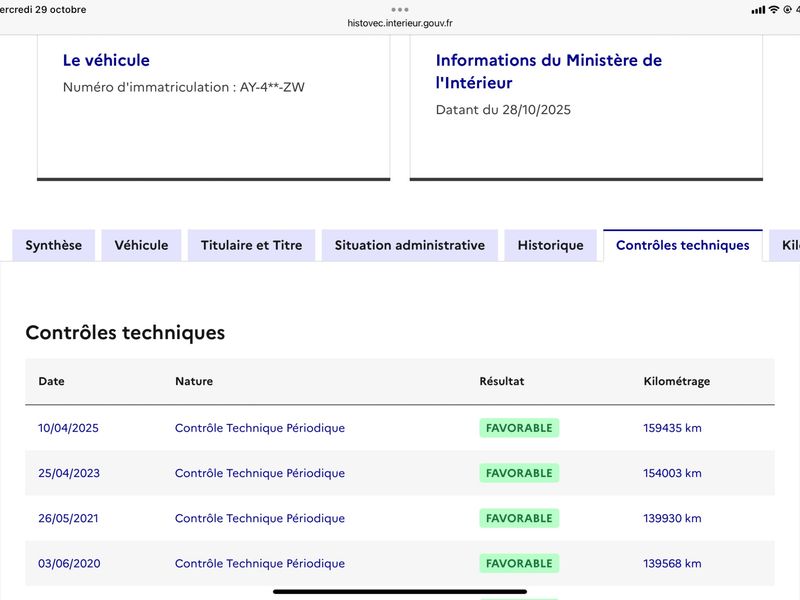Image resolution: width=800 pixels, height=600 pixels.
Task: Open the partially visible Kilométrage tab
Action: pos(785,245)
